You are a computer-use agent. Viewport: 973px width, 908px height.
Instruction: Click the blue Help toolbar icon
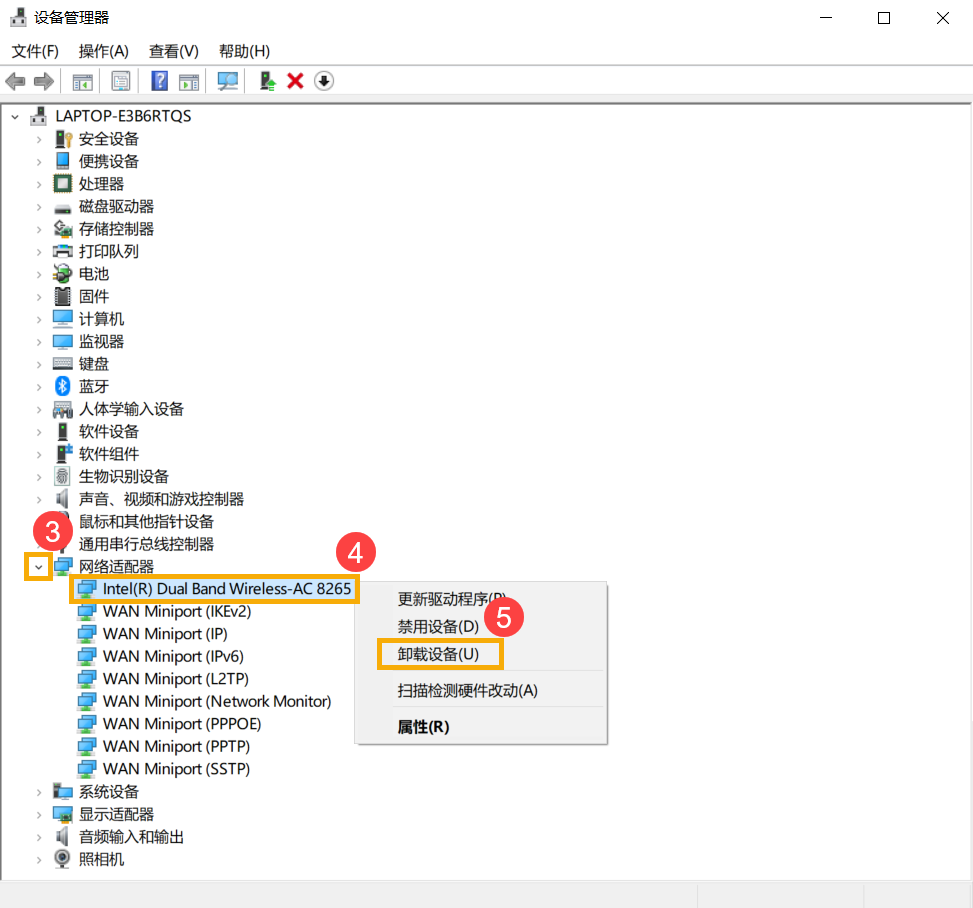pyautogui.click(x=159, y=81)
